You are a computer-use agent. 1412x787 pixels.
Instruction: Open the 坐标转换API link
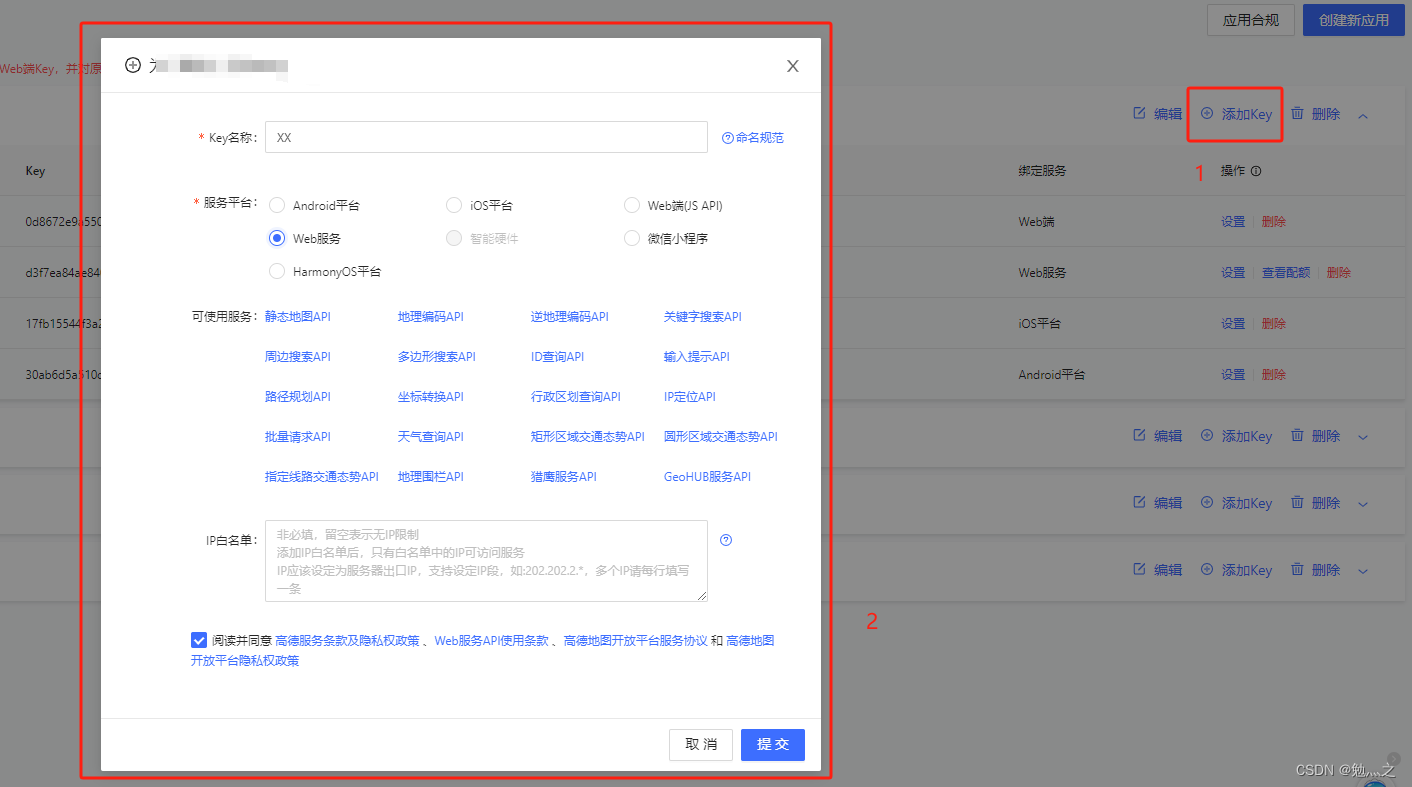pyautogui.click(x=431, y=396)
